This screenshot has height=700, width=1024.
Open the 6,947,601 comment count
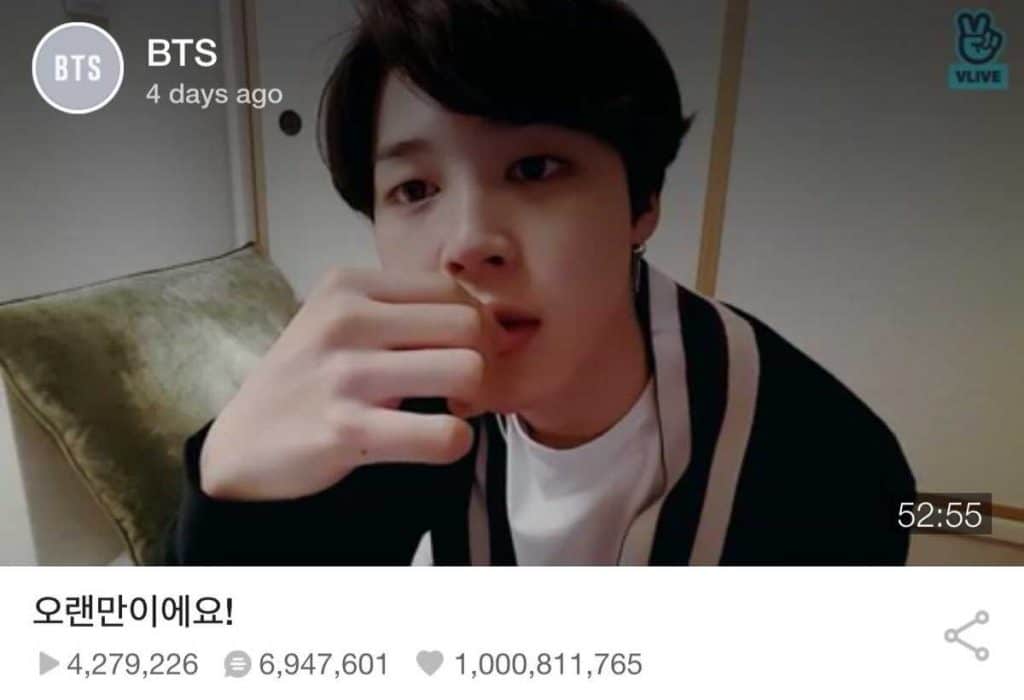[x=323, y=664]
